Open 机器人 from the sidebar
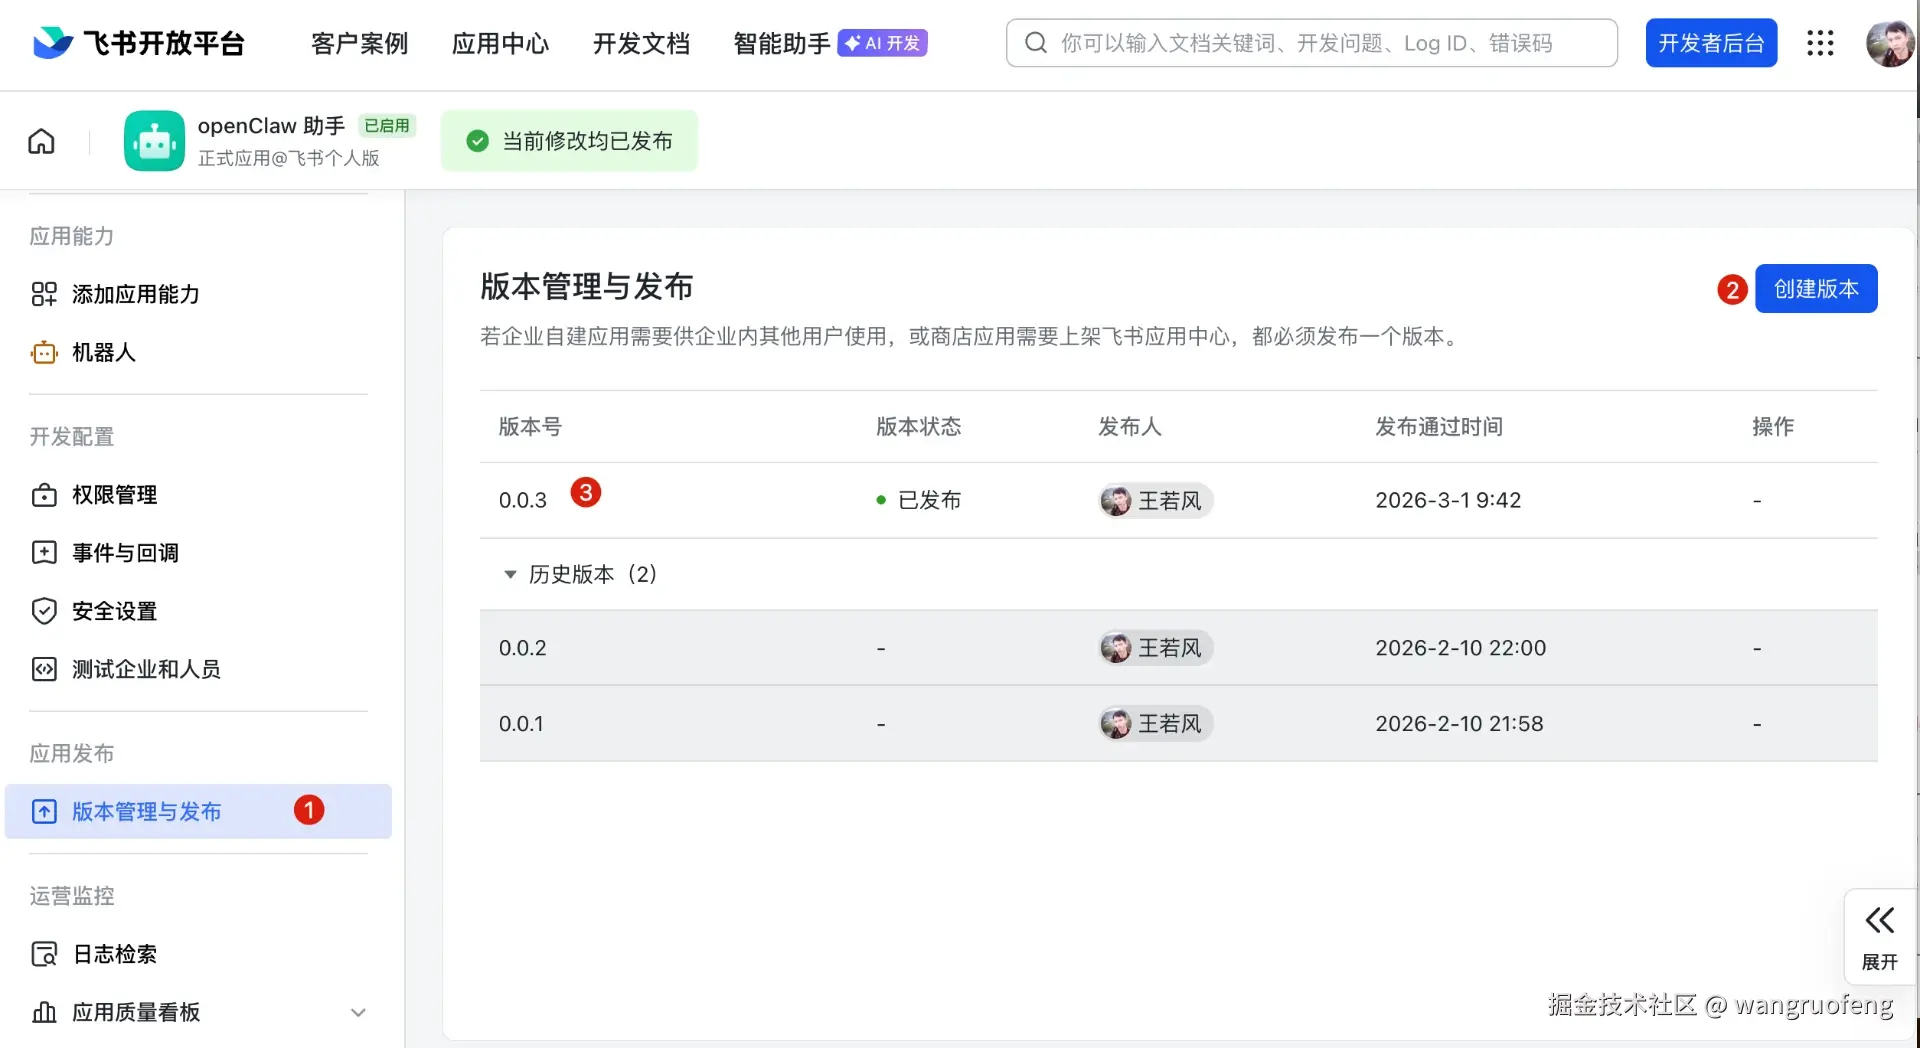 click(x=103, y=352)
